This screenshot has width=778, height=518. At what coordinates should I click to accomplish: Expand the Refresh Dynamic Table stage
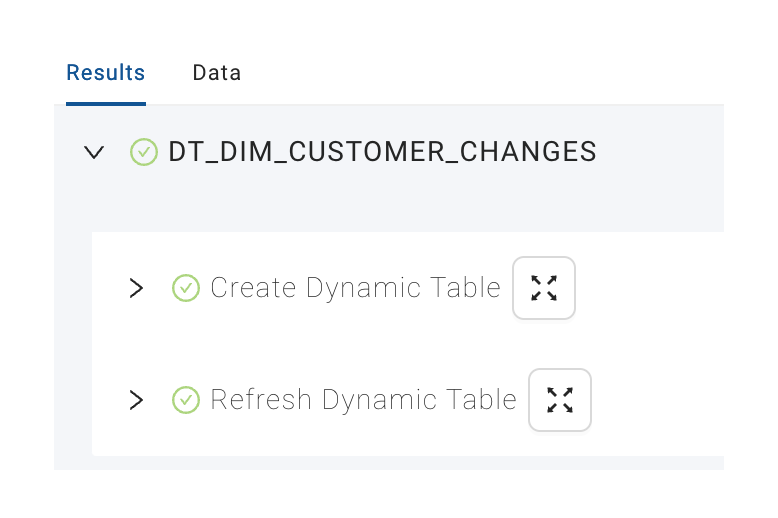[136, 400]
